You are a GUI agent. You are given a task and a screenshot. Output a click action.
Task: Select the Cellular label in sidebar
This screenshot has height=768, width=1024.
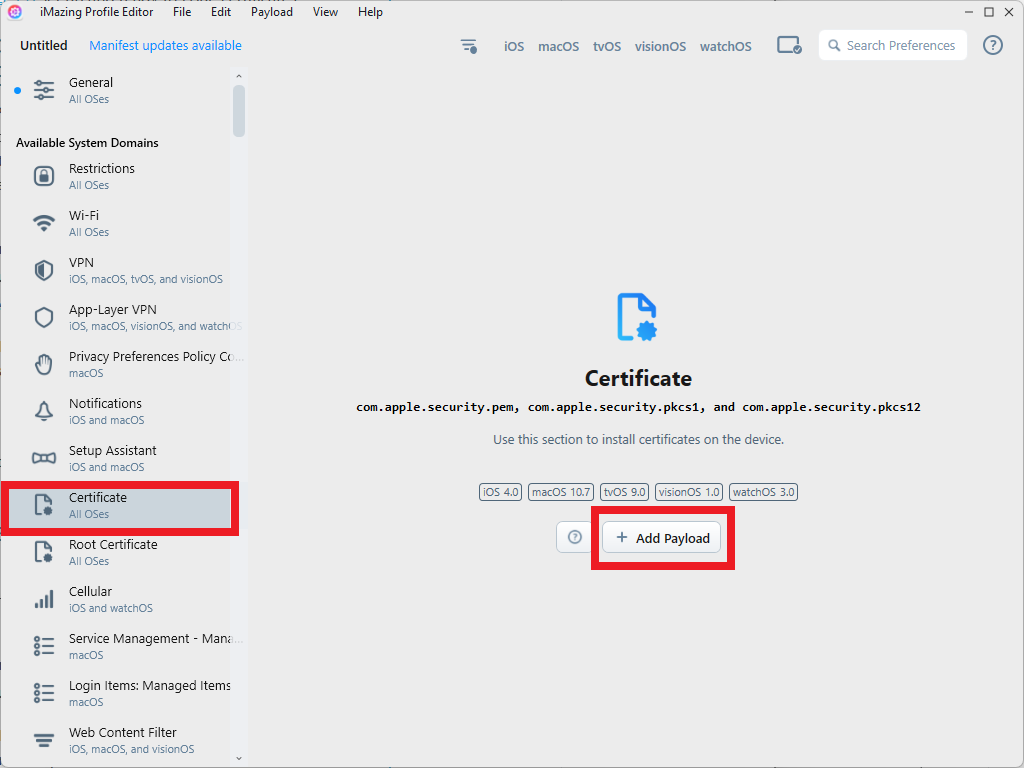(90, 591)
